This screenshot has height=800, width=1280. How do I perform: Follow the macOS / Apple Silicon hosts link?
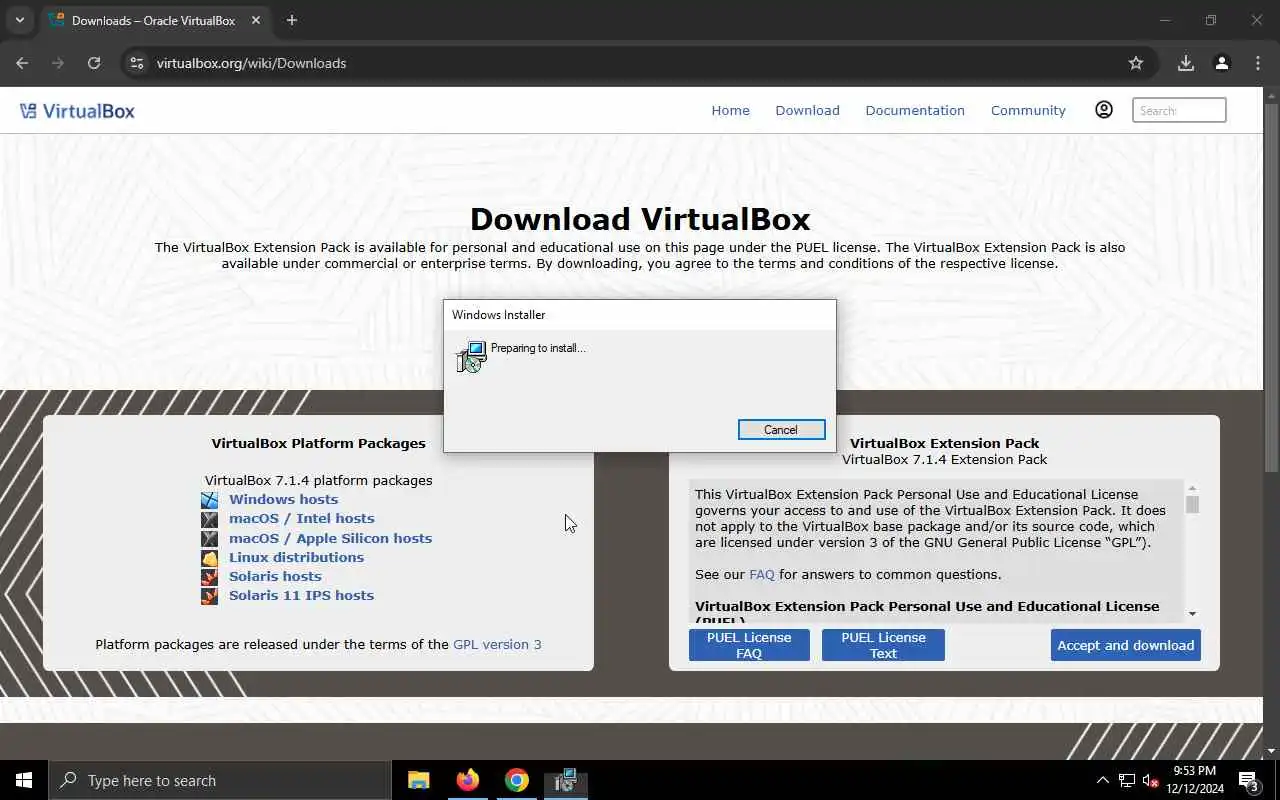pos(330,539)
